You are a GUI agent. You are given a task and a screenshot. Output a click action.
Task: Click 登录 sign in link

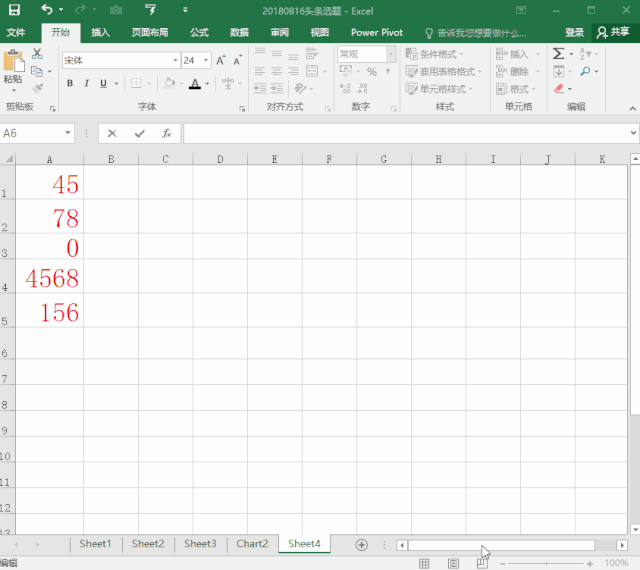click(x=574, y=32)
